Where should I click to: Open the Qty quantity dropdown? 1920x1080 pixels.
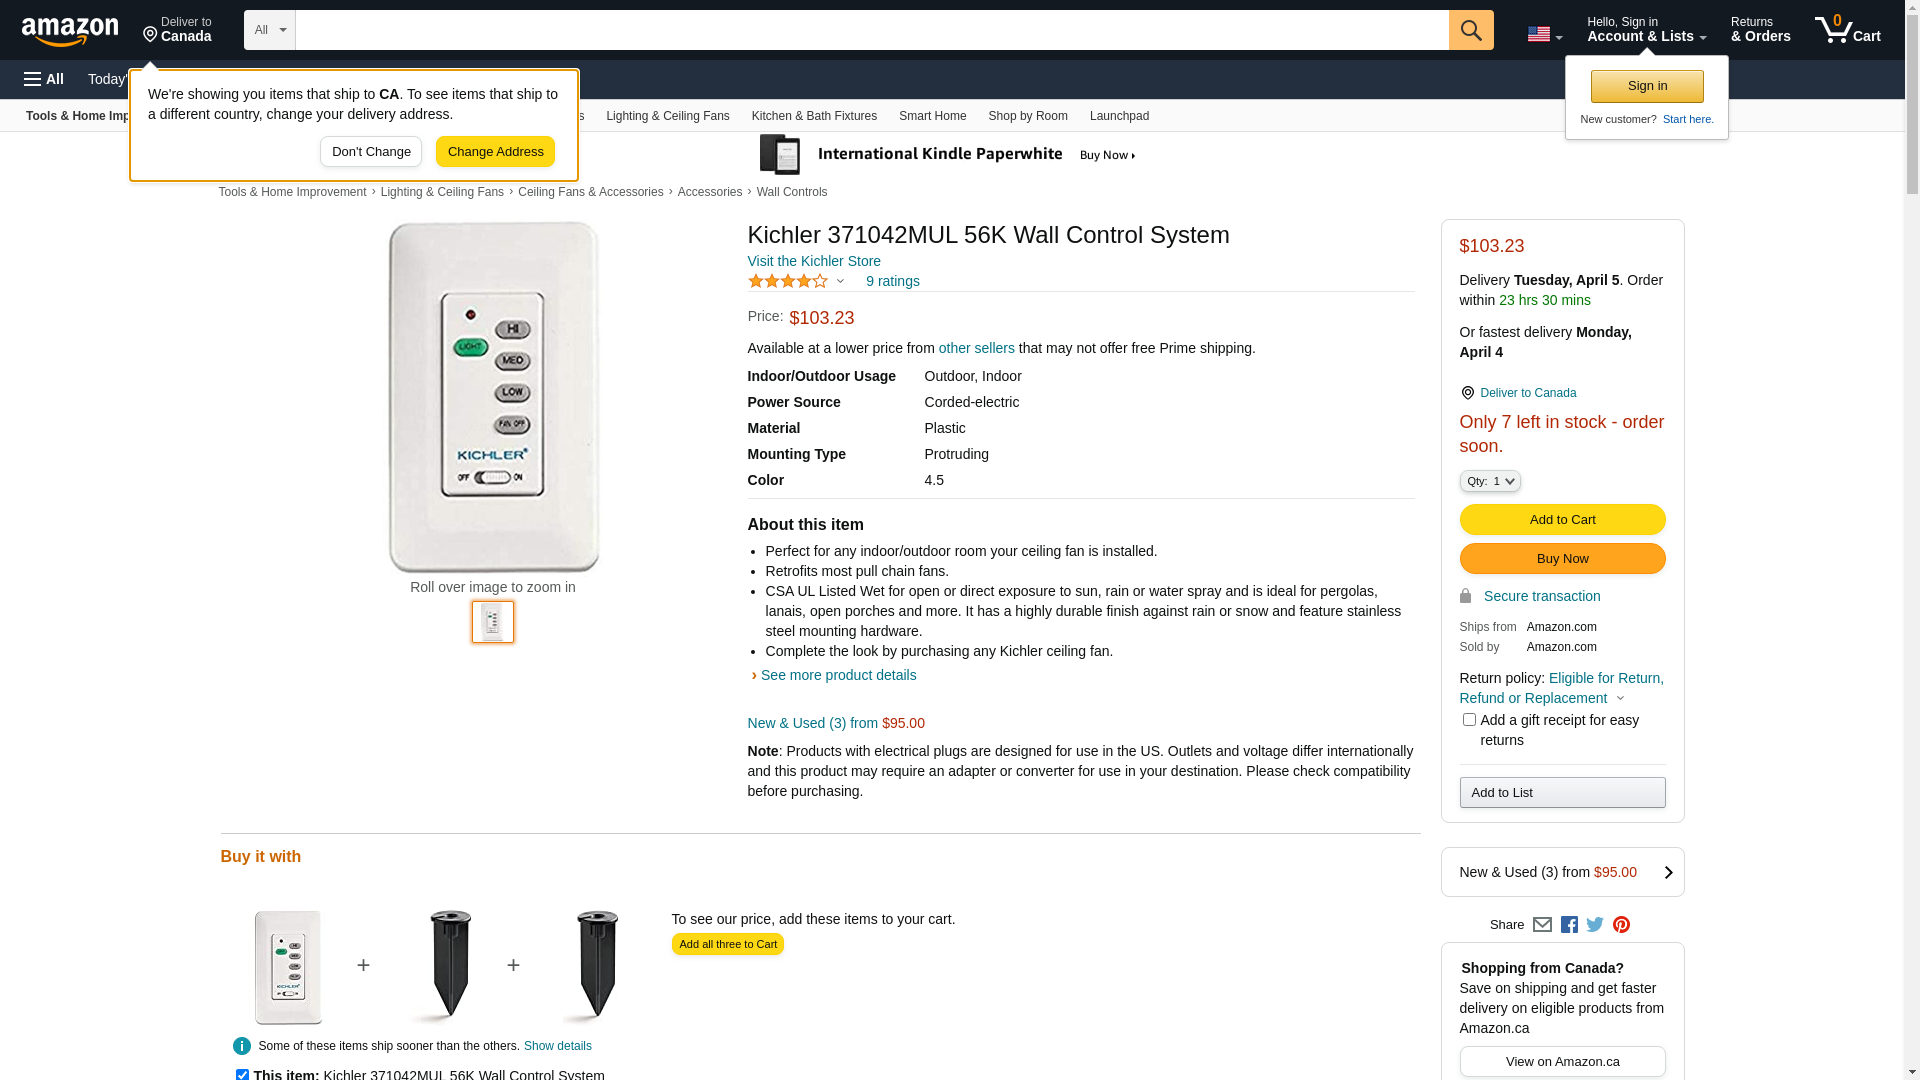coord(1490,481)
